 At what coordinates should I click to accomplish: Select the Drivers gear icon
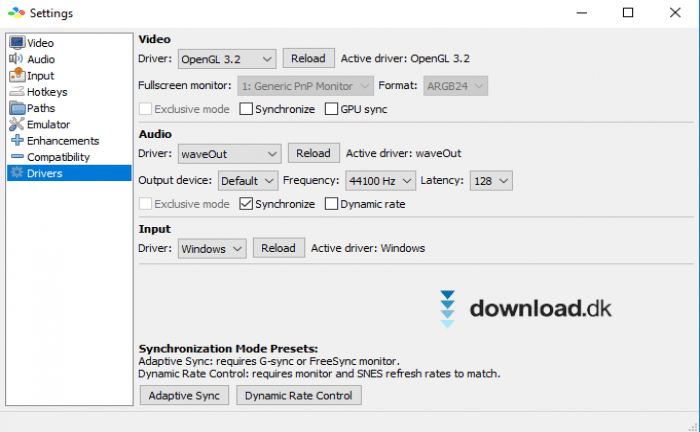click(x=17, y=173)
